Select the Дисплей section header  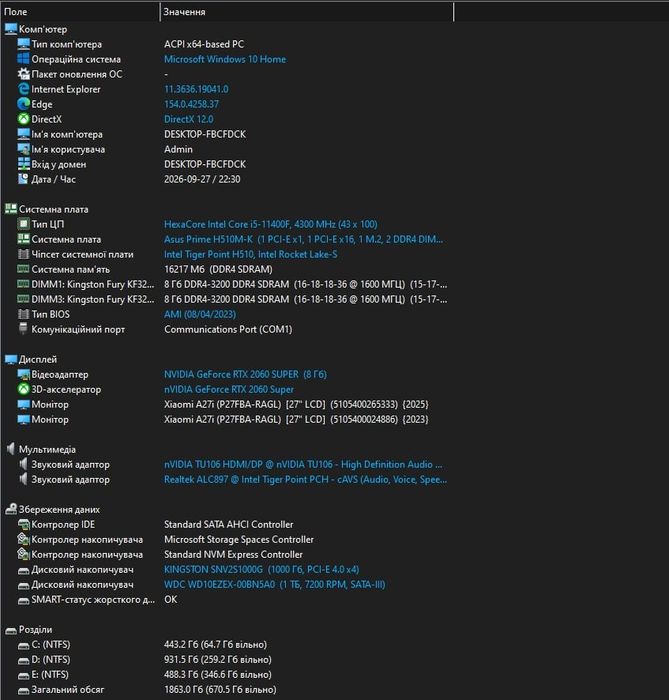(38, 359)
